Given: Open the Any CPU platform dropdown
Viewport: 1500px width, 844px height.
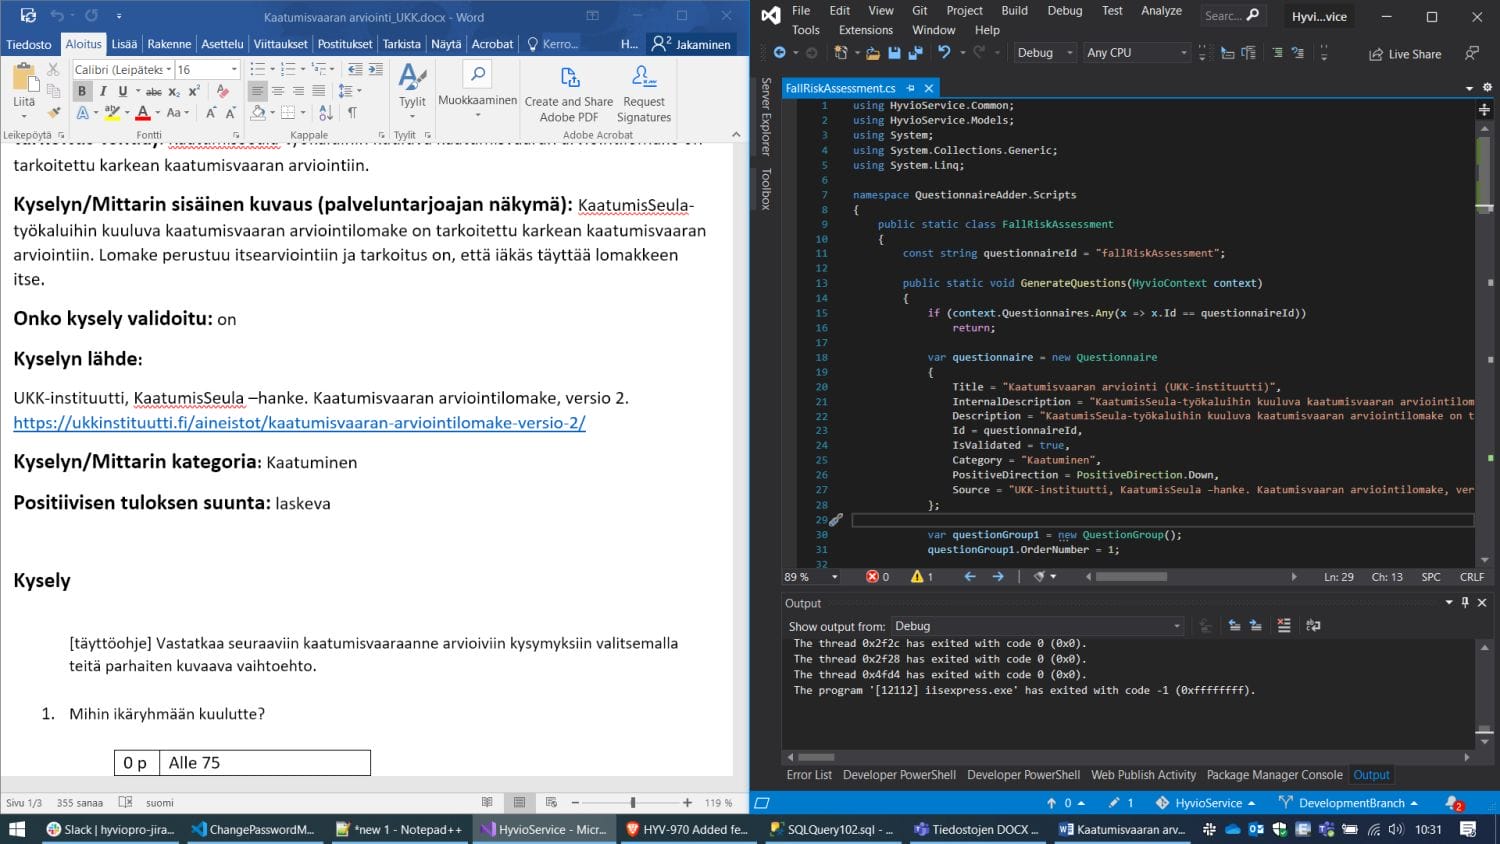Looking at the screenshot, I should click(x=1184, y=53).
